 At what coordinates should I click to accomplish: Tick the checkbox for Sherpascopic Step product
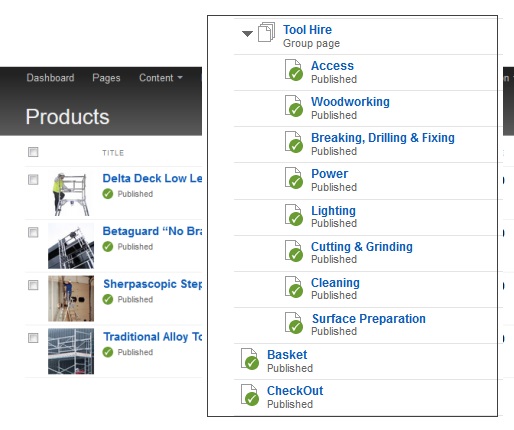(x=33, y=285)
